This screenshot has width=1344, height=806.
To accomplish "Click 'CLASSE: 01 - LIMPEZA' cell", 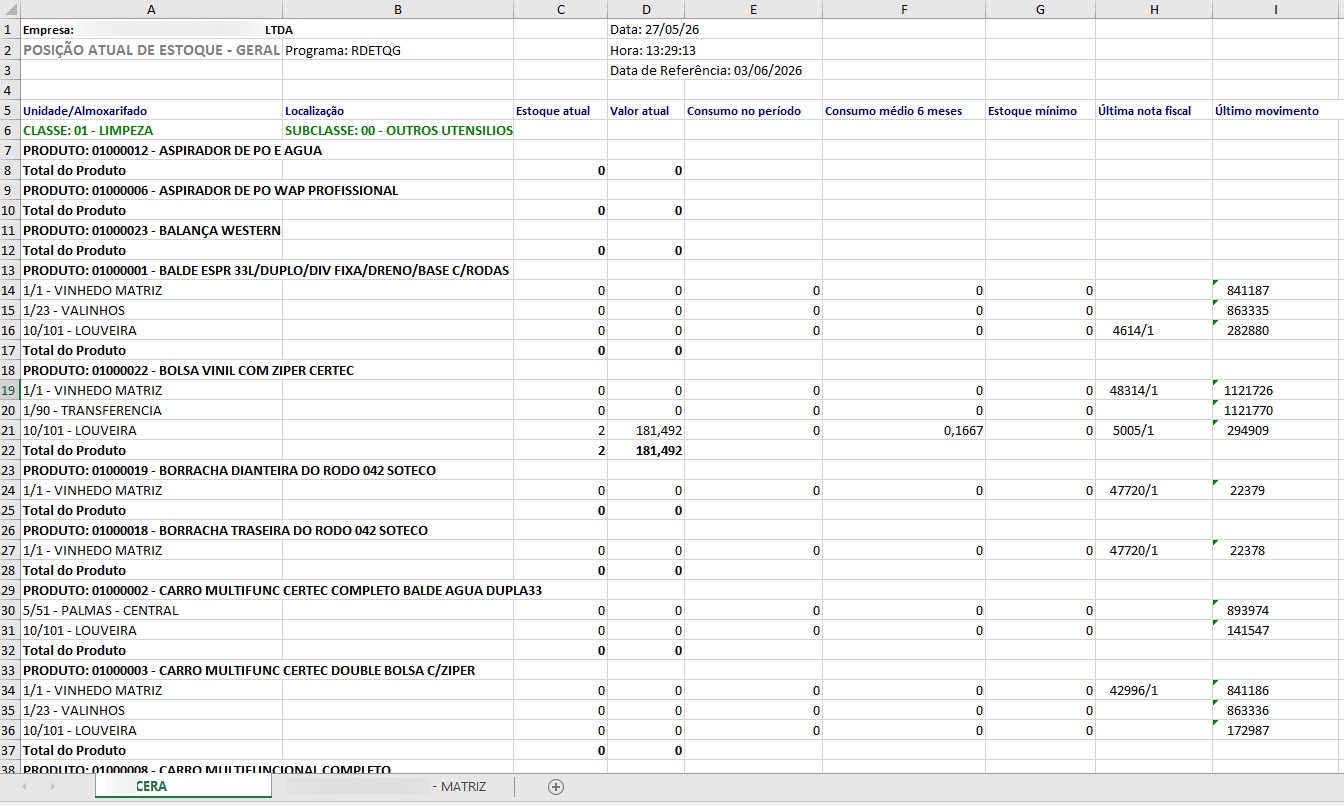I will coord(151,130).
